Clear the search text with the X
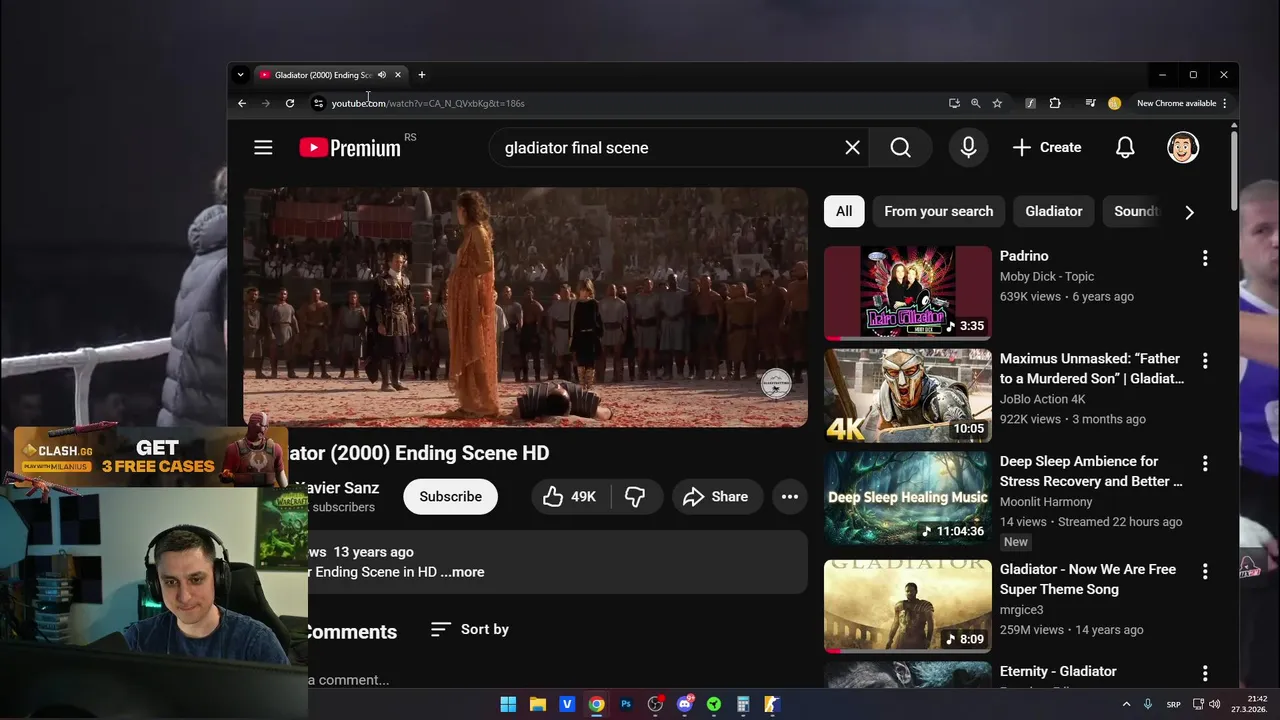The image size is (1280, 720). 852,148
